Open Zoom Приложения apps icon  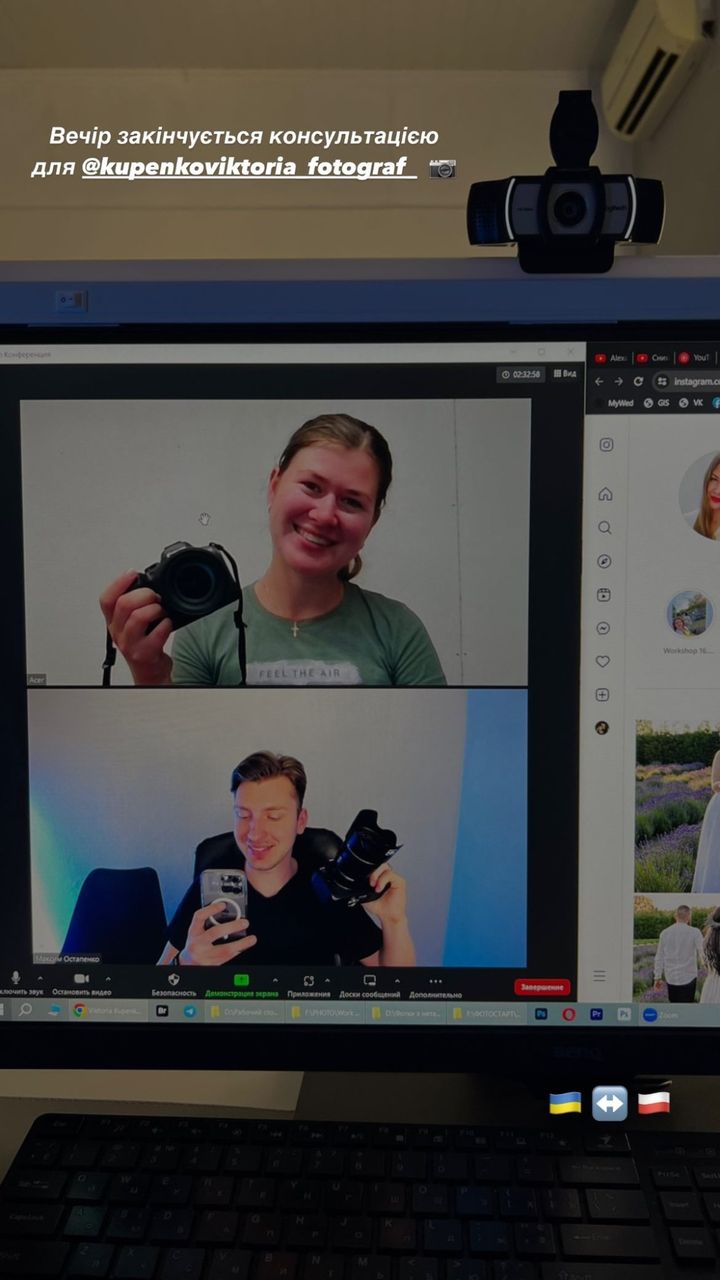tap(309, 981)
